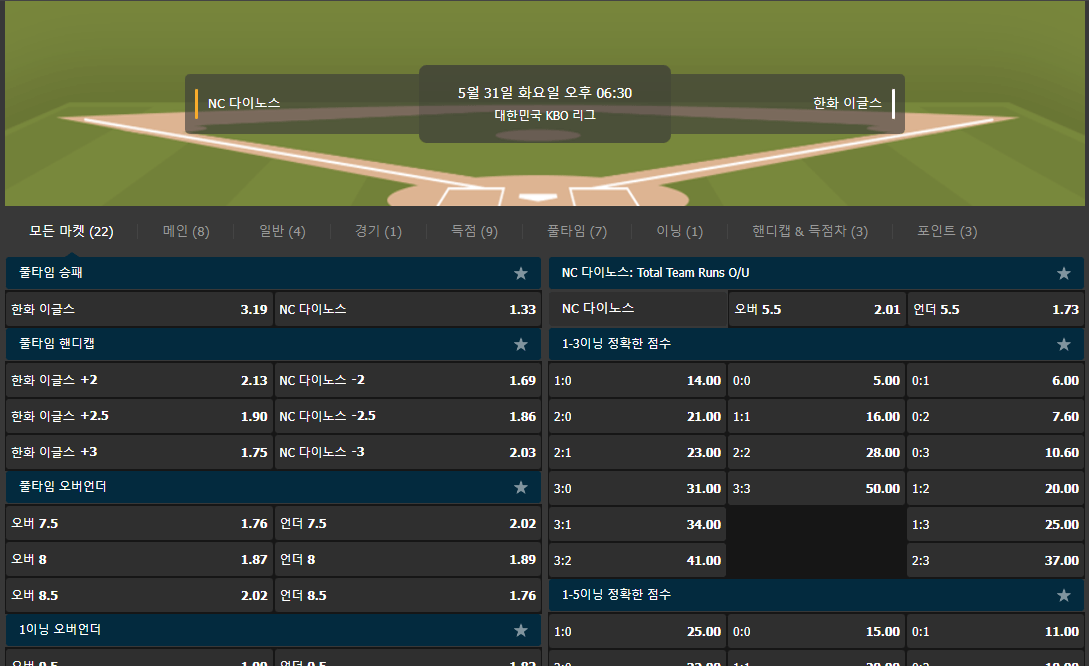Select exact score 3:1 at 34.00
This screenshot has width=1089, height=666.
pos(638,524)
